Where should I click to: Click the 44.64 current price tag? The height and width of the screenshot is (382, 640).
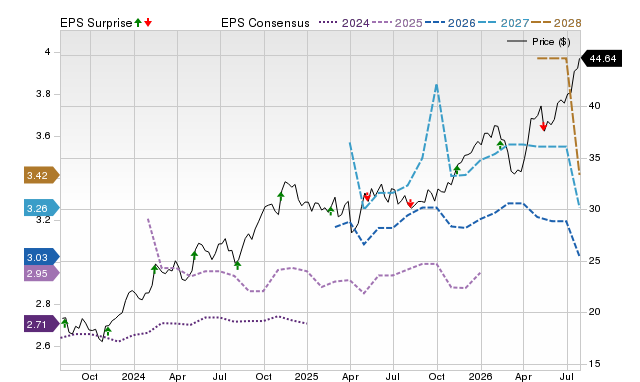(x=602, y=59)
